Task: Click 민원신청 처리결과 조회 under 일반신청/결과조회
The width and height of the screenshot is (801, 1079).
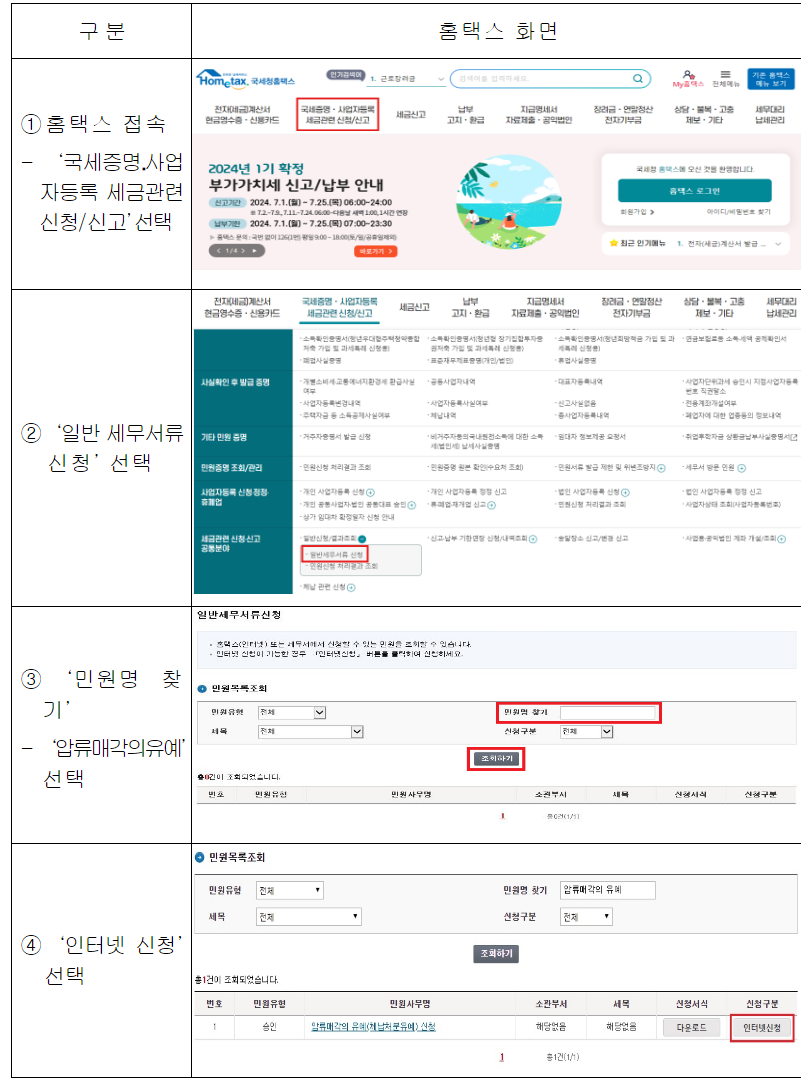Action: tap(343, 566)
